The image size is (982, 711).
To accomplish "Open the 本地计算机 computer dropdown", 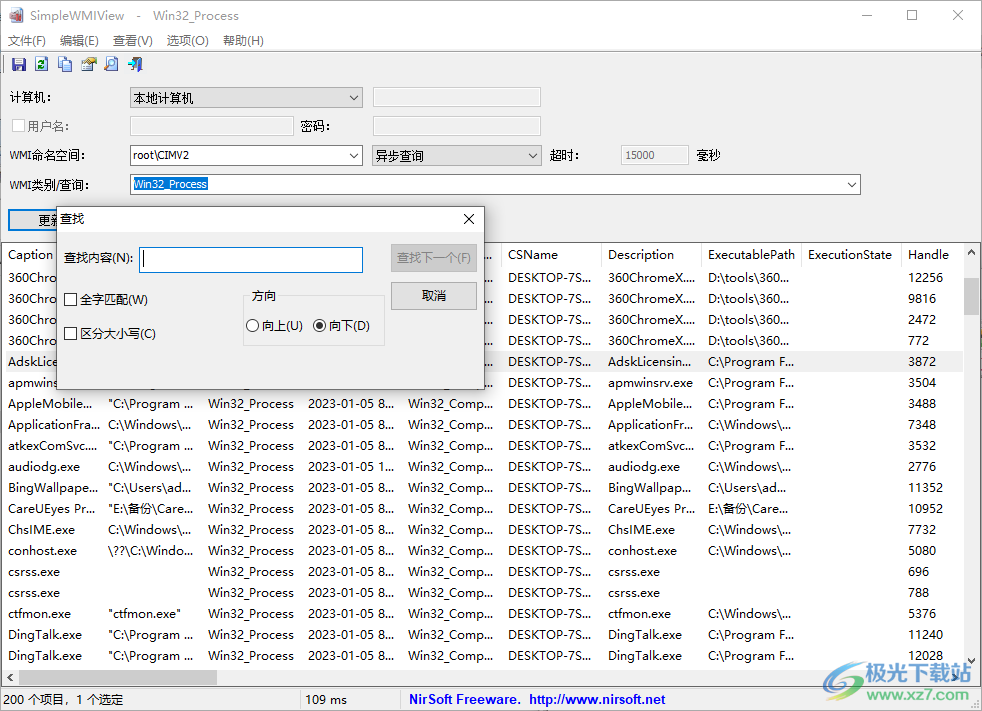I will click(x=354, y=97).
